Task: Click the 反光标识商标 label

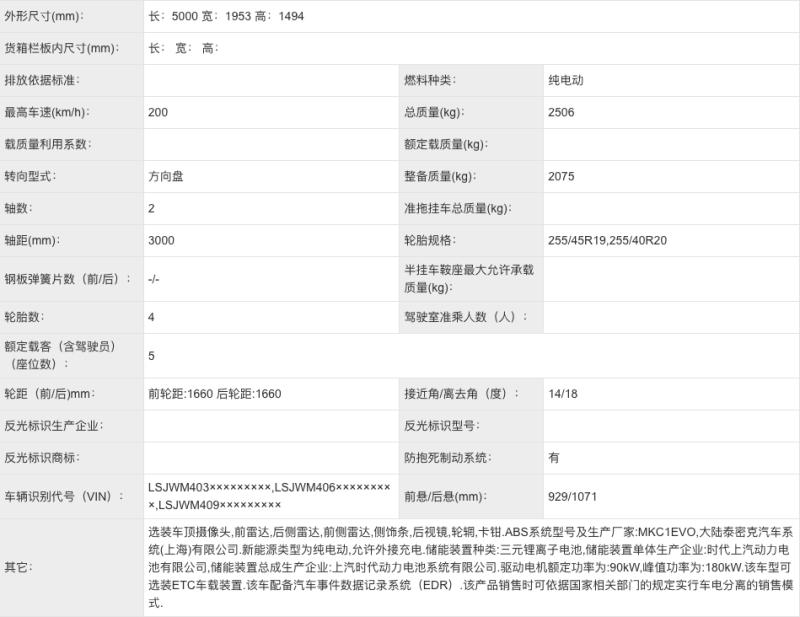Action: 42,458
